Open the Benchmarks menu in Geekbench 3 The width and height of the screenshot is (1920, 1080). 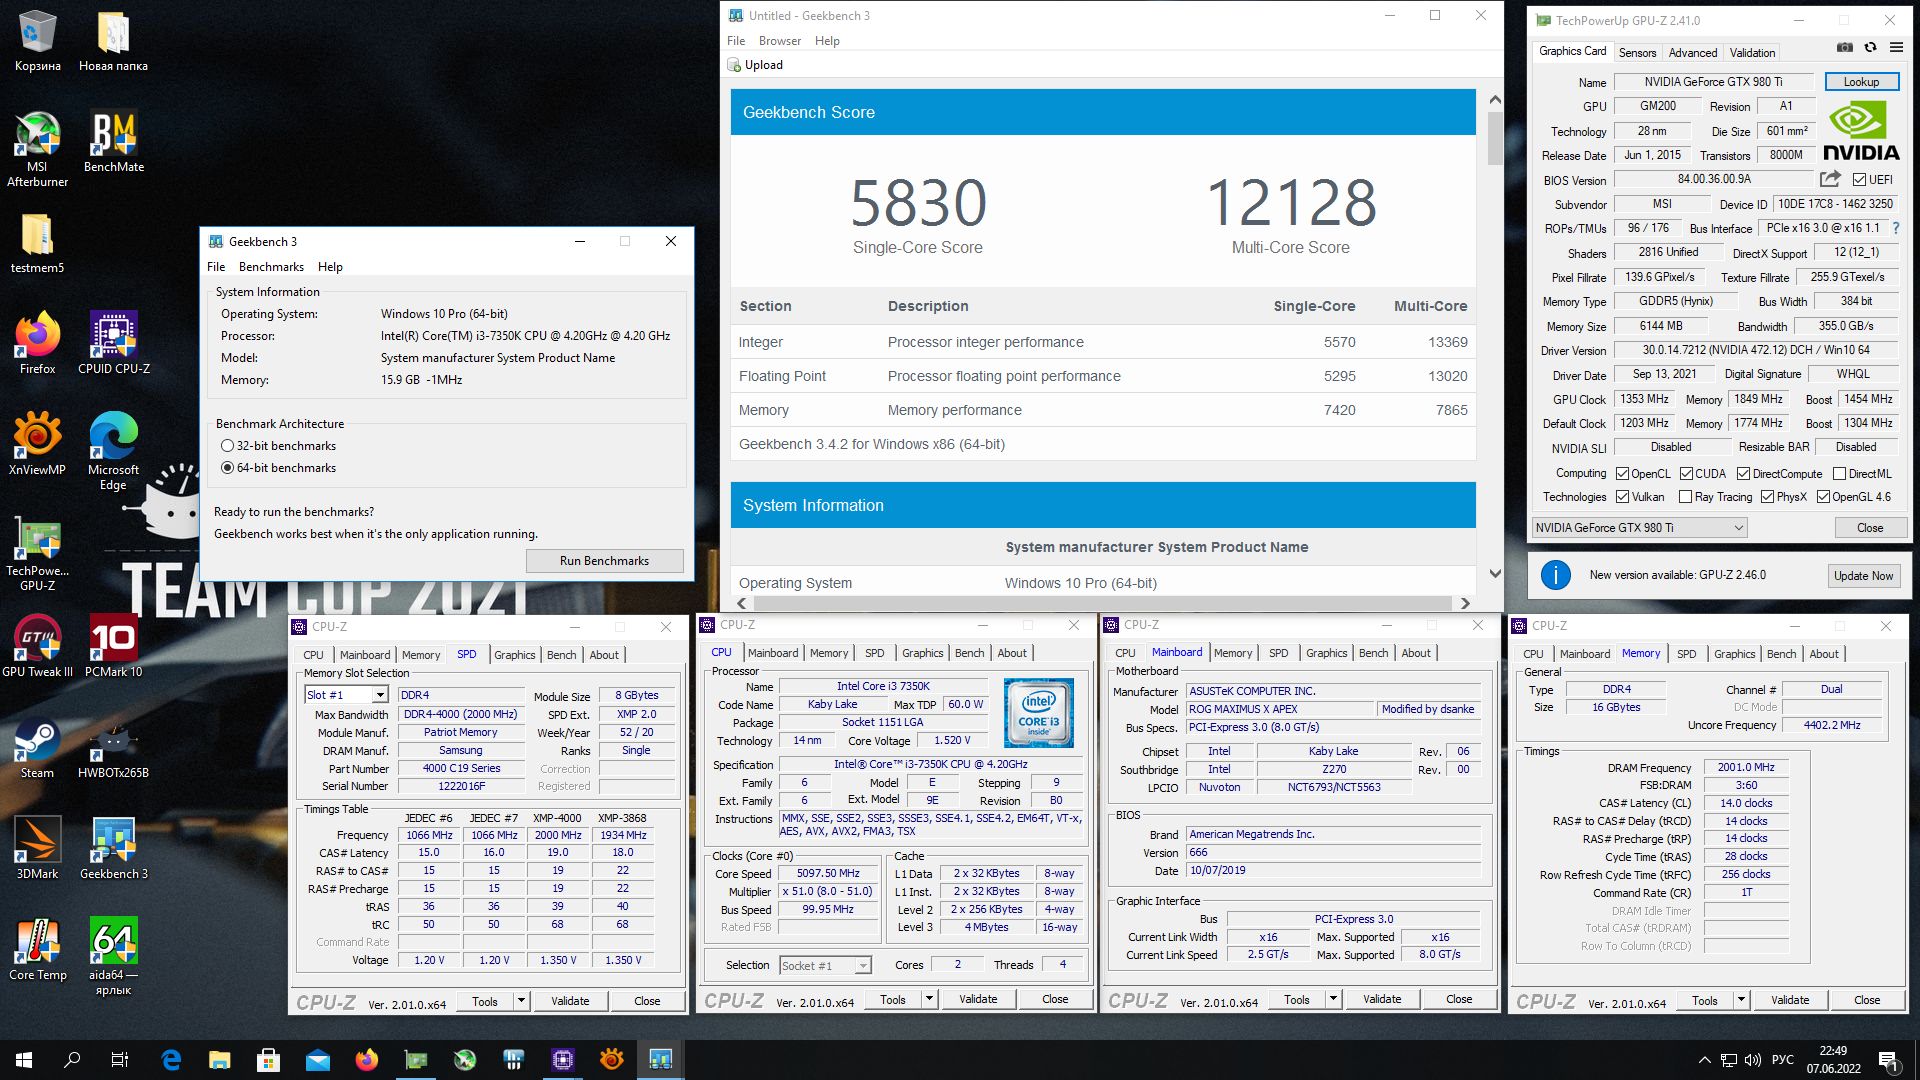[x=271, y=267]
